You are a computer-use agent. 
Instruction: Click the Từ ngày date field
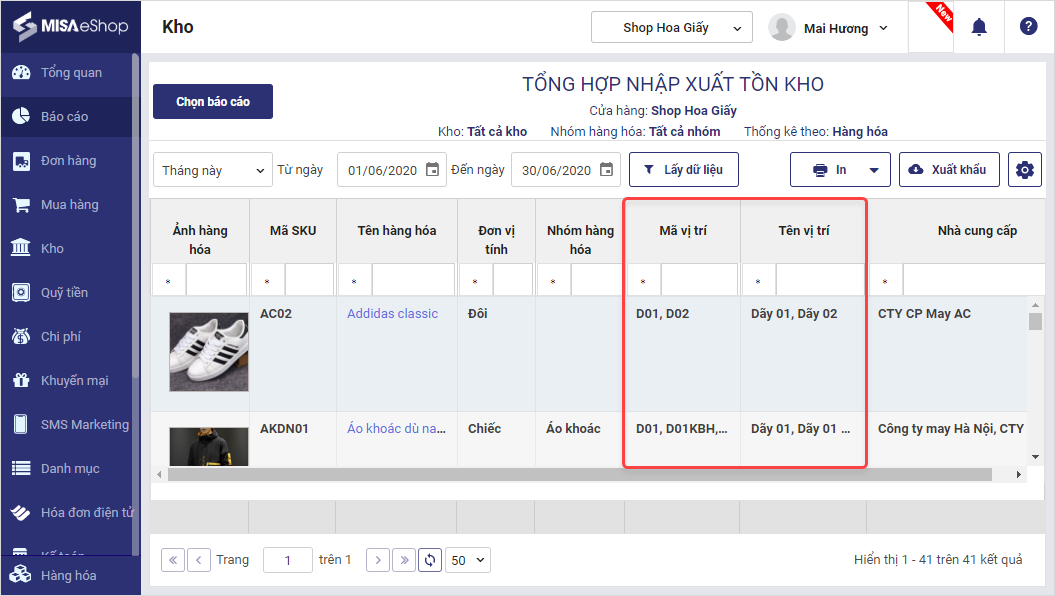click(x=382, y=170)
